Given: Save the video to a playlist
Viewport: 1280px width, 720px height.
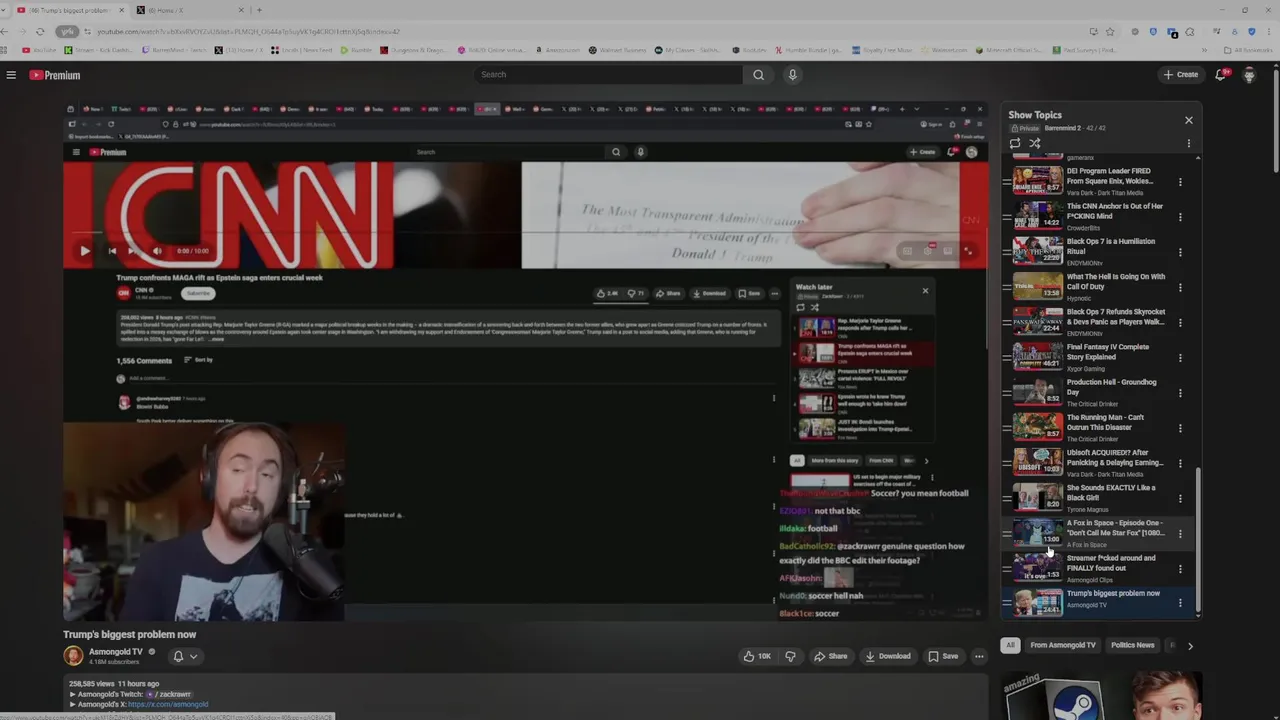Looking at the screenshot, I should 943,657.
